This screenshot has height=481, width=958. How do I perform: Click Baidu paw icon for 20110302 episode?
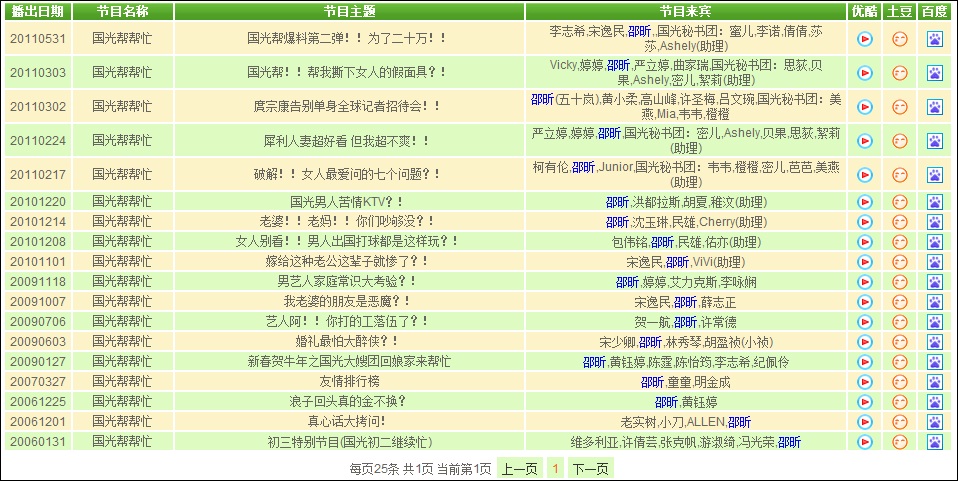[935, 107]
